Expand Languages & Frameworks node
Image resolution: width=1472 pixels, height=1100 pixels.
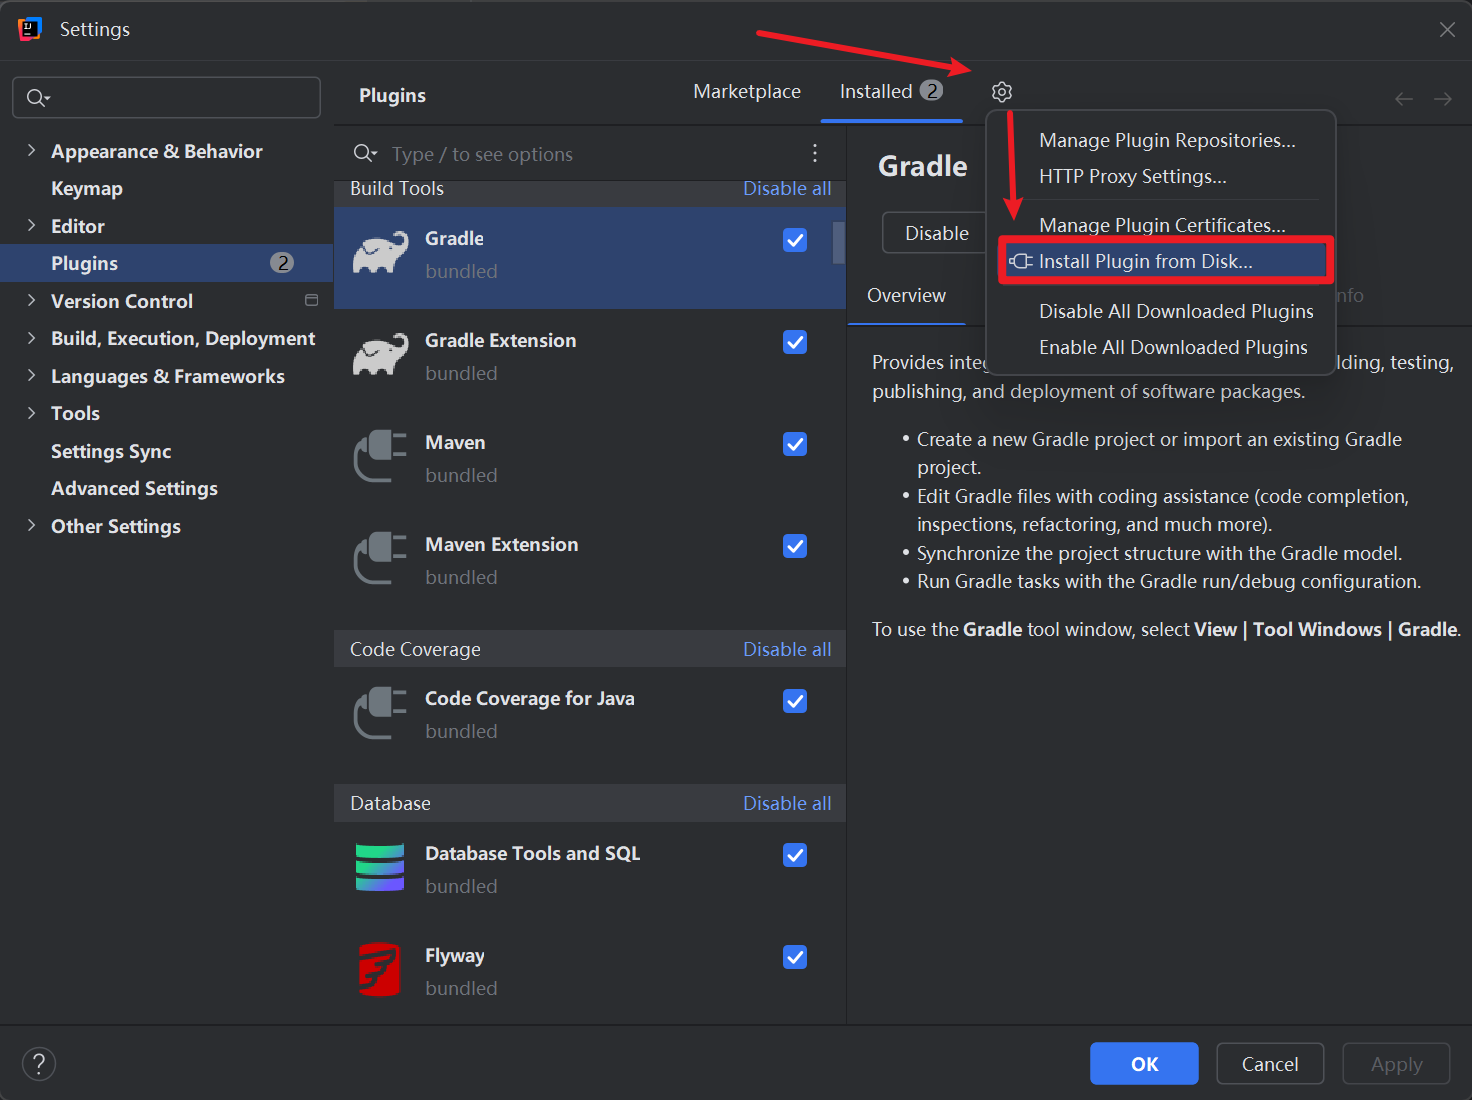pyautogui.click(x=31, y=375)
